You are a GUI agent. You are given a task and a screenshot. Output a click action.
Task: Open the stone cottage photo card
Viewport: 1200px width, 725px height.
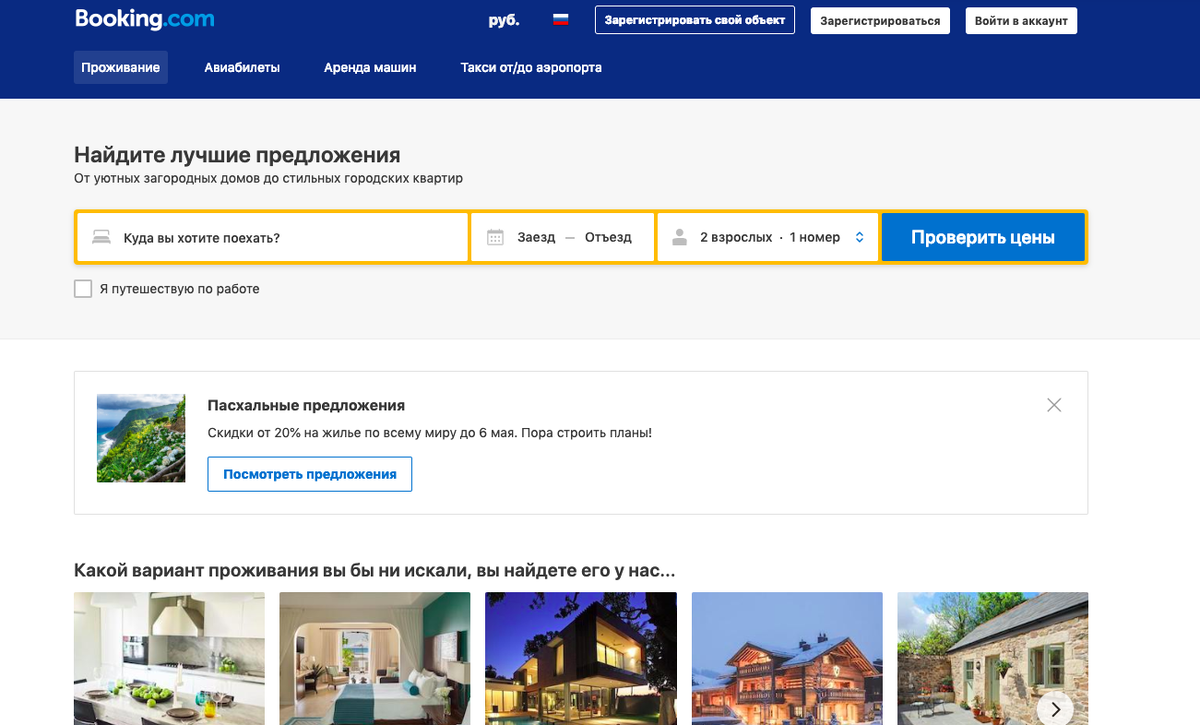(992, 658)
